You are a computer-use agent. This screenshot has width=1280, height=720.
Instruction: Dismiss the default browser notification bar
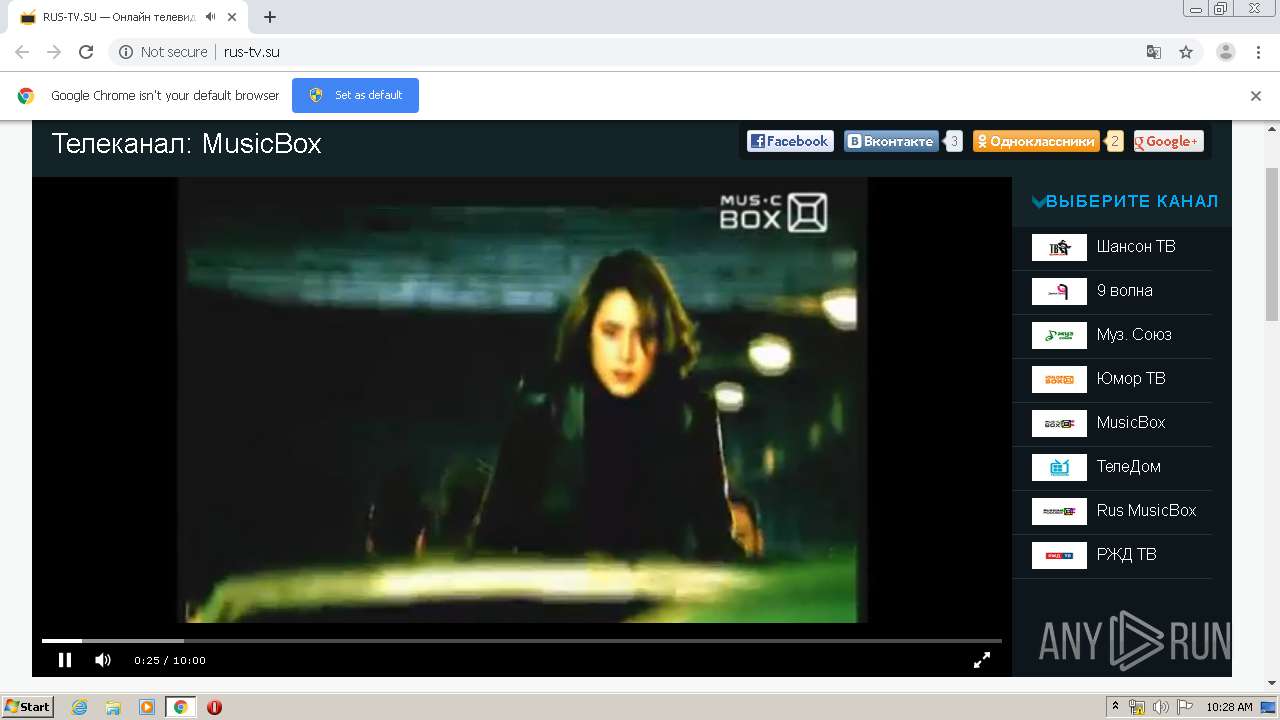[x=1256, y=96]
